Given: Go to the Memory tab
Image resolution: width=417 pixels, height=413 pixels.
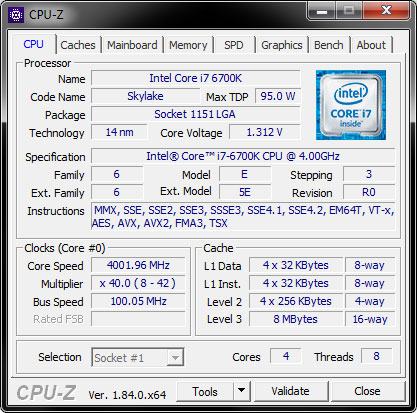Looking at the screenshot, I should coord(188,45).
